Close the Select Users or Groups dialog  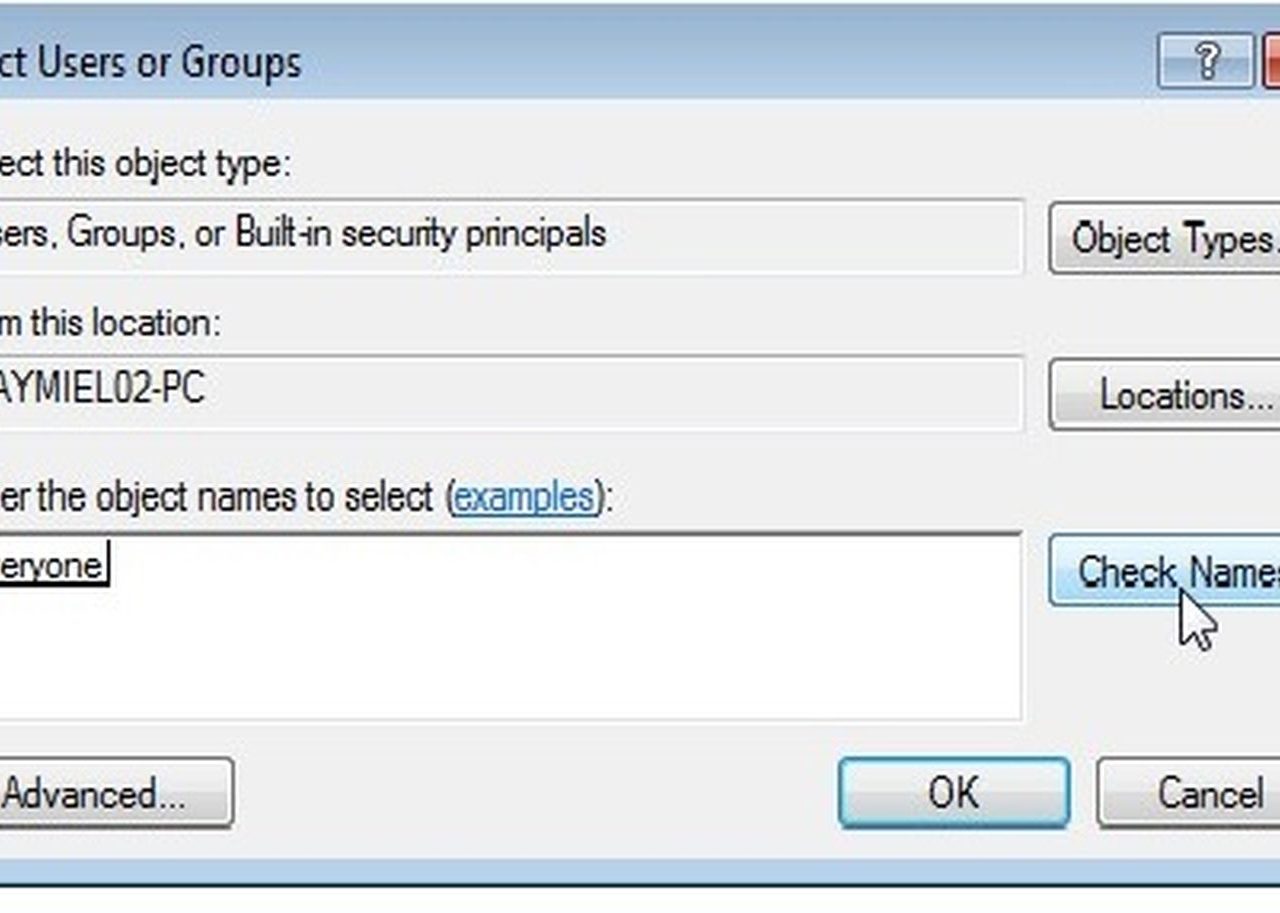point(1271,62)
